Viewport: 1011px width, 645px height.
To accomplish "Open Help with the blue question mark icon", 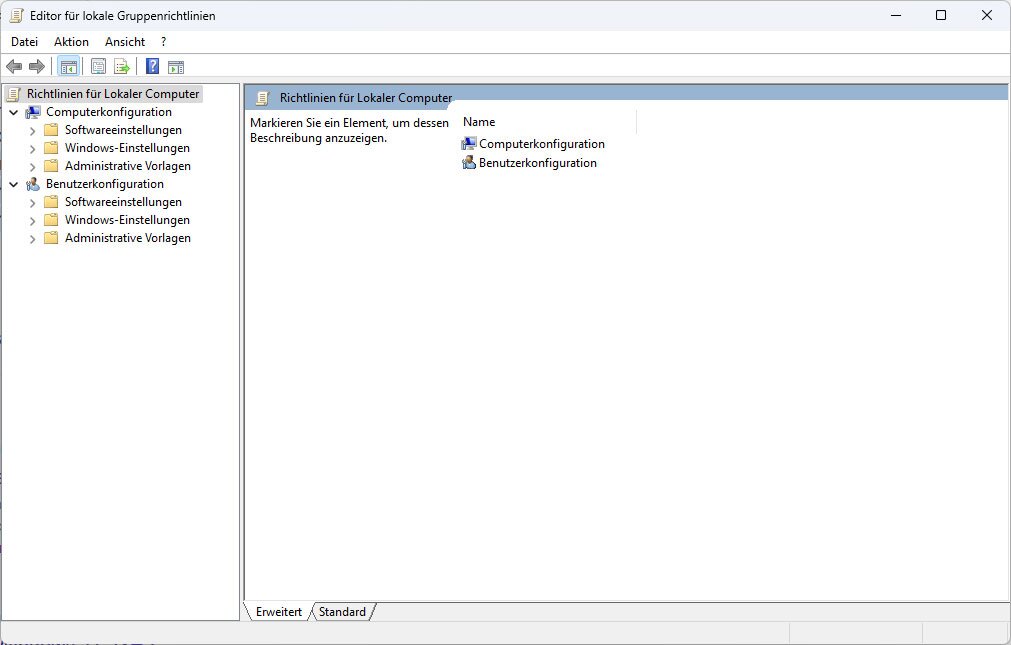I will pos(152,67).
